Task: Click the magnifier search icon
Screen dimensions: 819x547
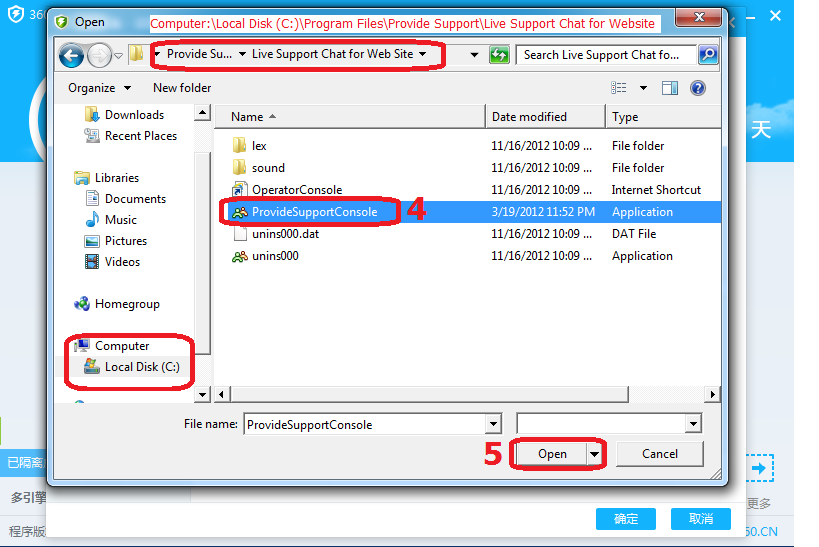Action: point(708,54)
